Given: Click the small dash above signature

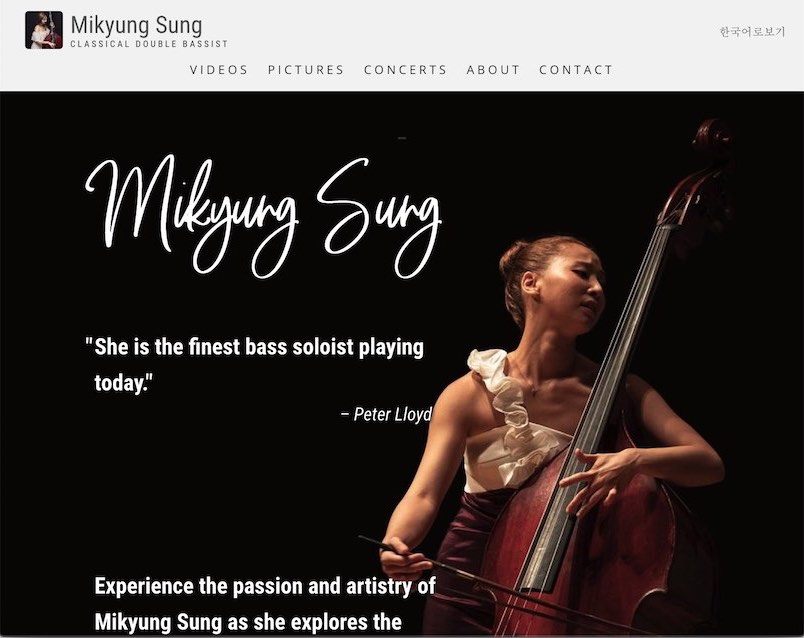Looking at the screenshot, I should [x=402, y=137].
